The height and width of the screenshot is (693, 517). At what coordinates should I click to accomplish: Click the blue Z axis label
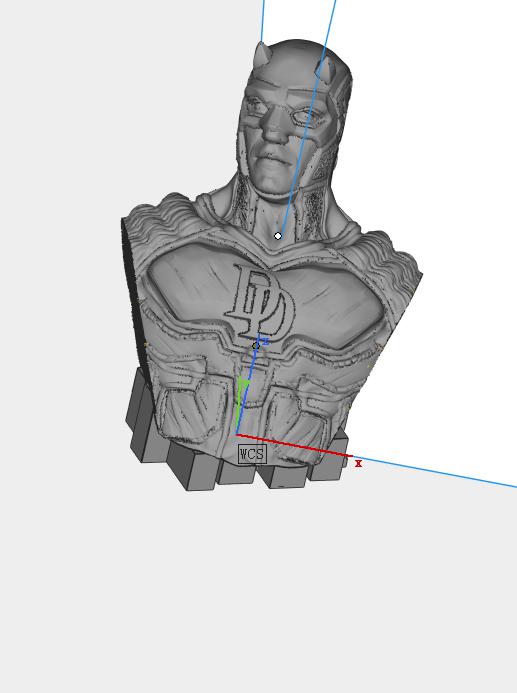[266, 342]
